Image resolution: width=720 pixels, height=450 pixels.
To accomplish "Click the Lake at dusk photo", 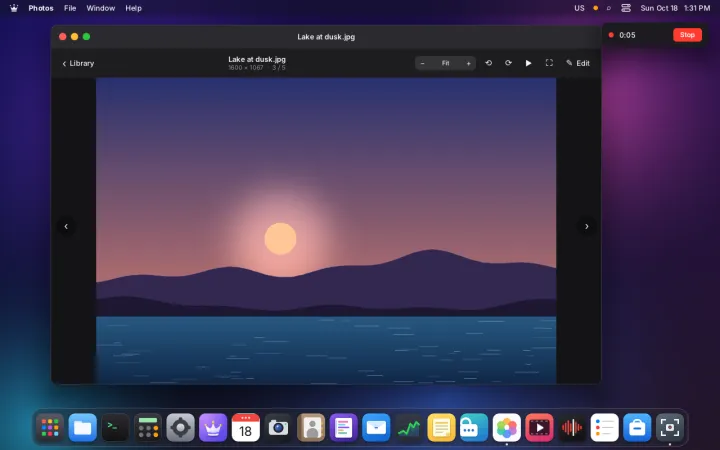I will pos(326,231).
